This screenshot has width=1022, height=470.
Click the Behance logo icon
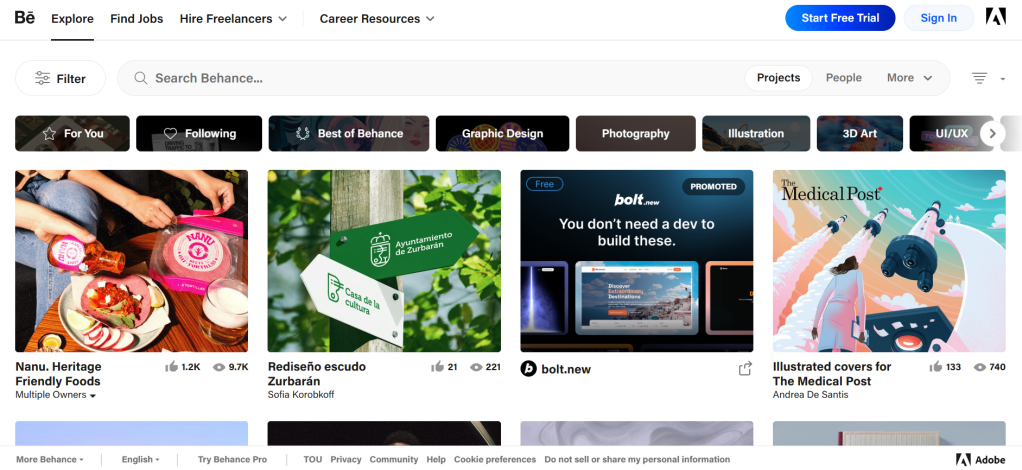(x=25, y=18)
